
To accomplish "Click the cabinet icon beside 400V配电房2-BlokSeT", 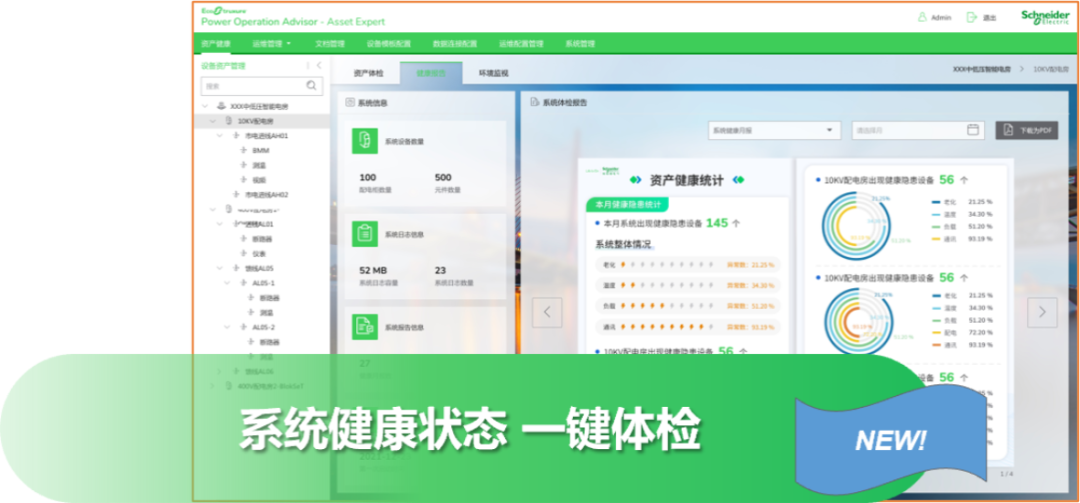I will point(229,386).
